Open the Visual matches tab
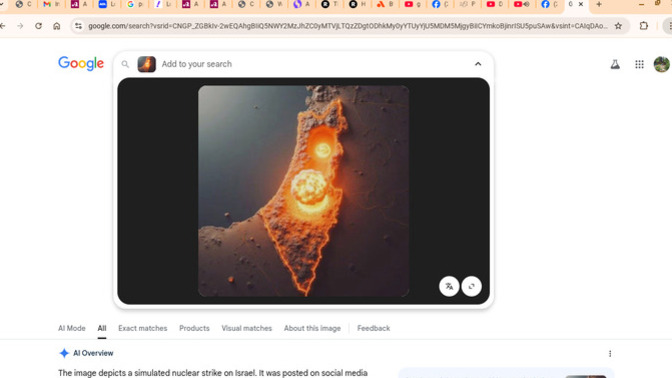Screen dimensions: 672x378 246,328
